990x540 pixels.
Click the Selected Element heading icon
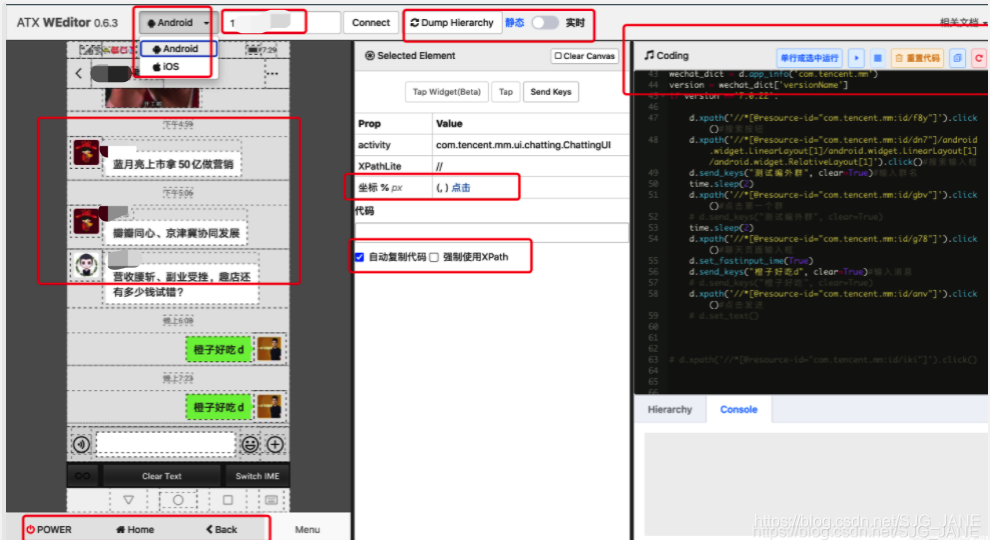point(369,56)
